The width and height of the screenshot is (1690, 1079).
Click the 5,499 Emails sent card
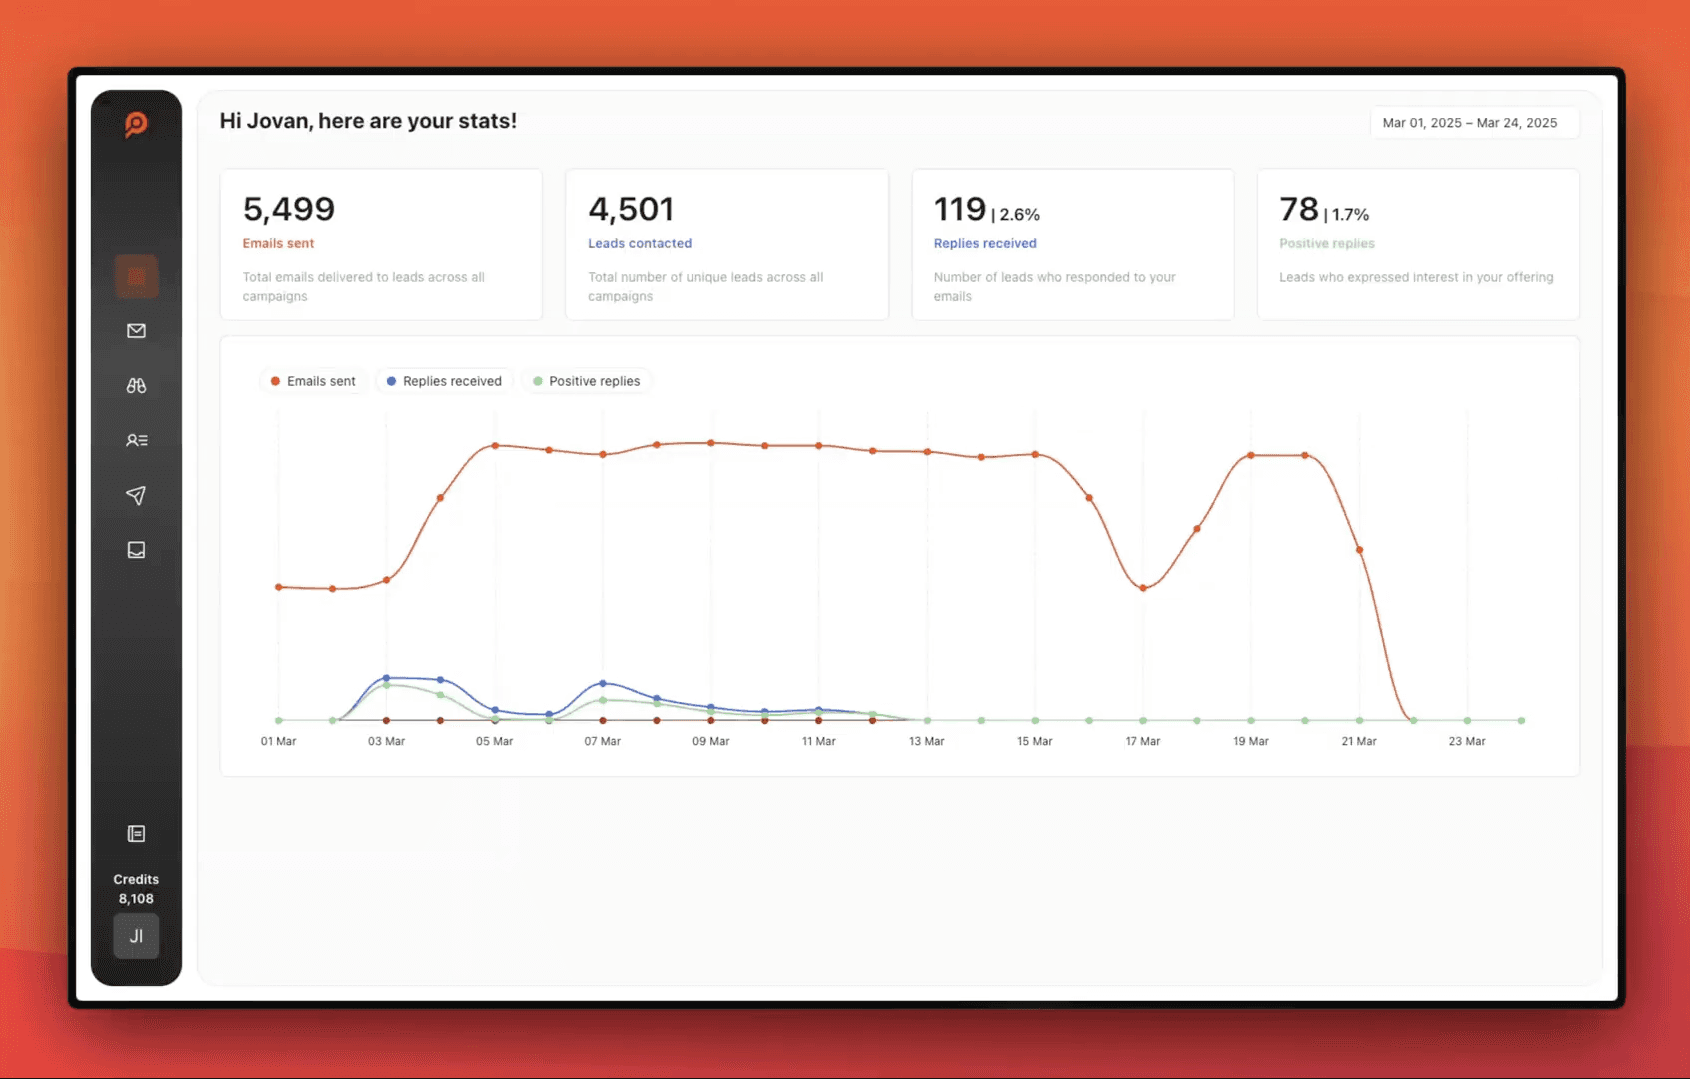click(381, 244)
